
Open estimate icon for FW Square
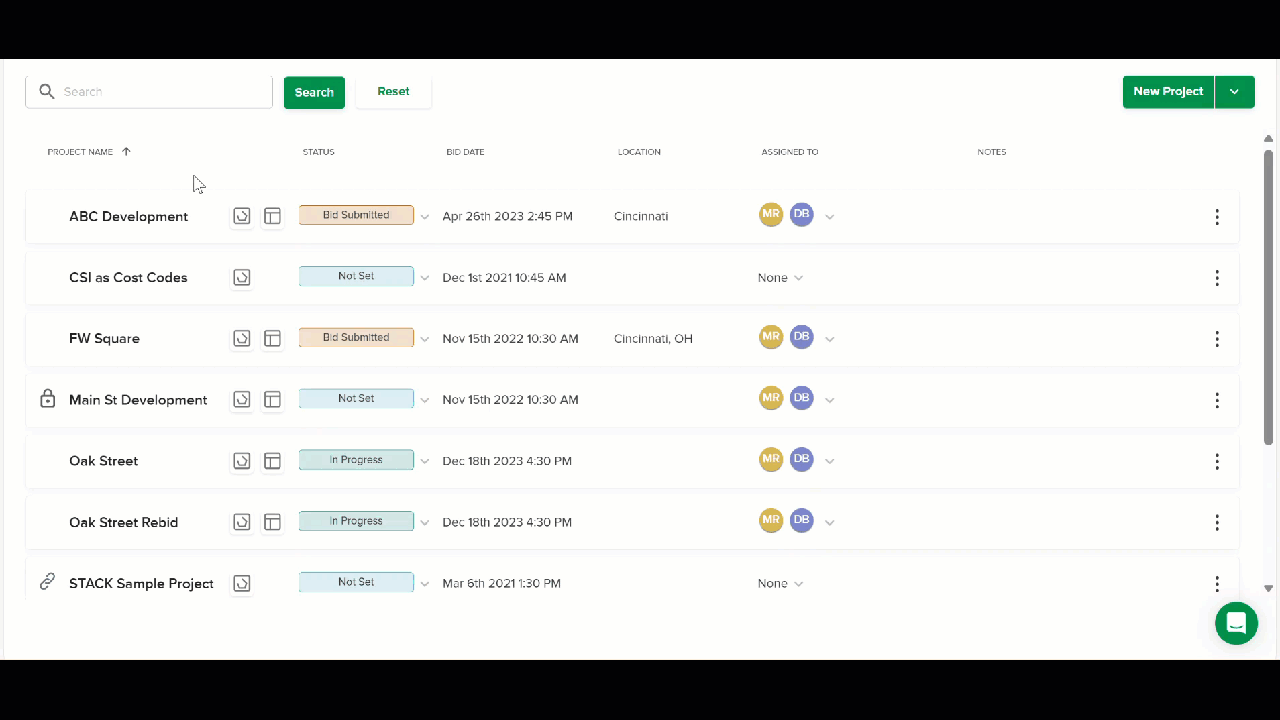click(x=272, y=338)
